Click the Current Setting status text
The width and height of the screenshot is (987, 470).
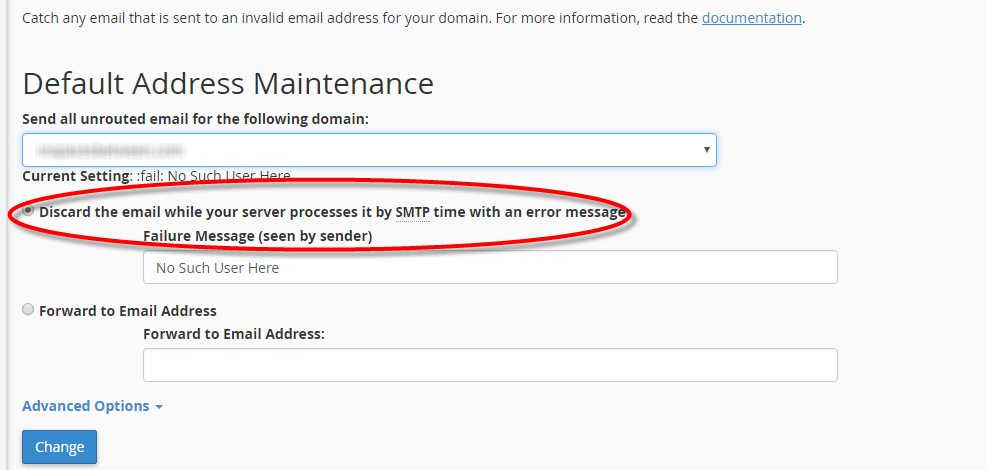point(156,176)
